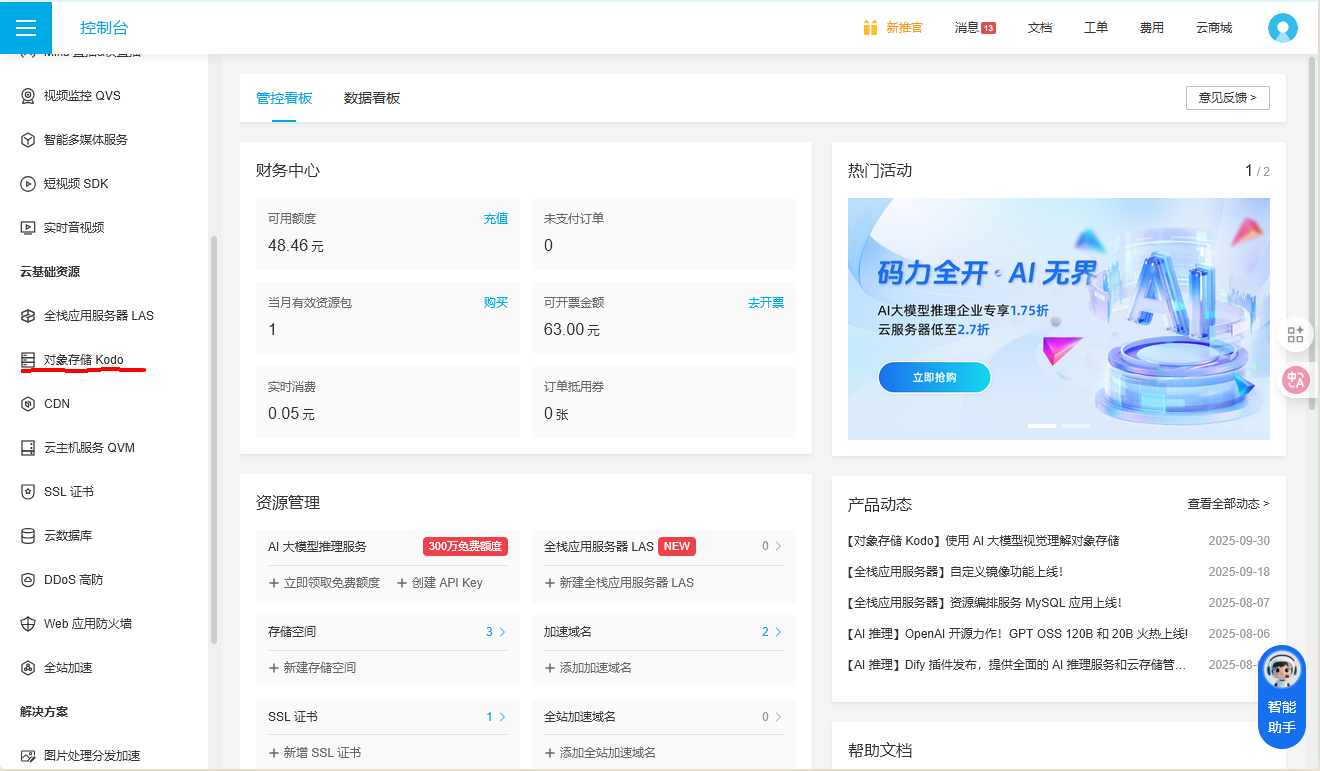
Task: Click the SSL 证书 shield icon in sidebar
Action: coord(28,492)
